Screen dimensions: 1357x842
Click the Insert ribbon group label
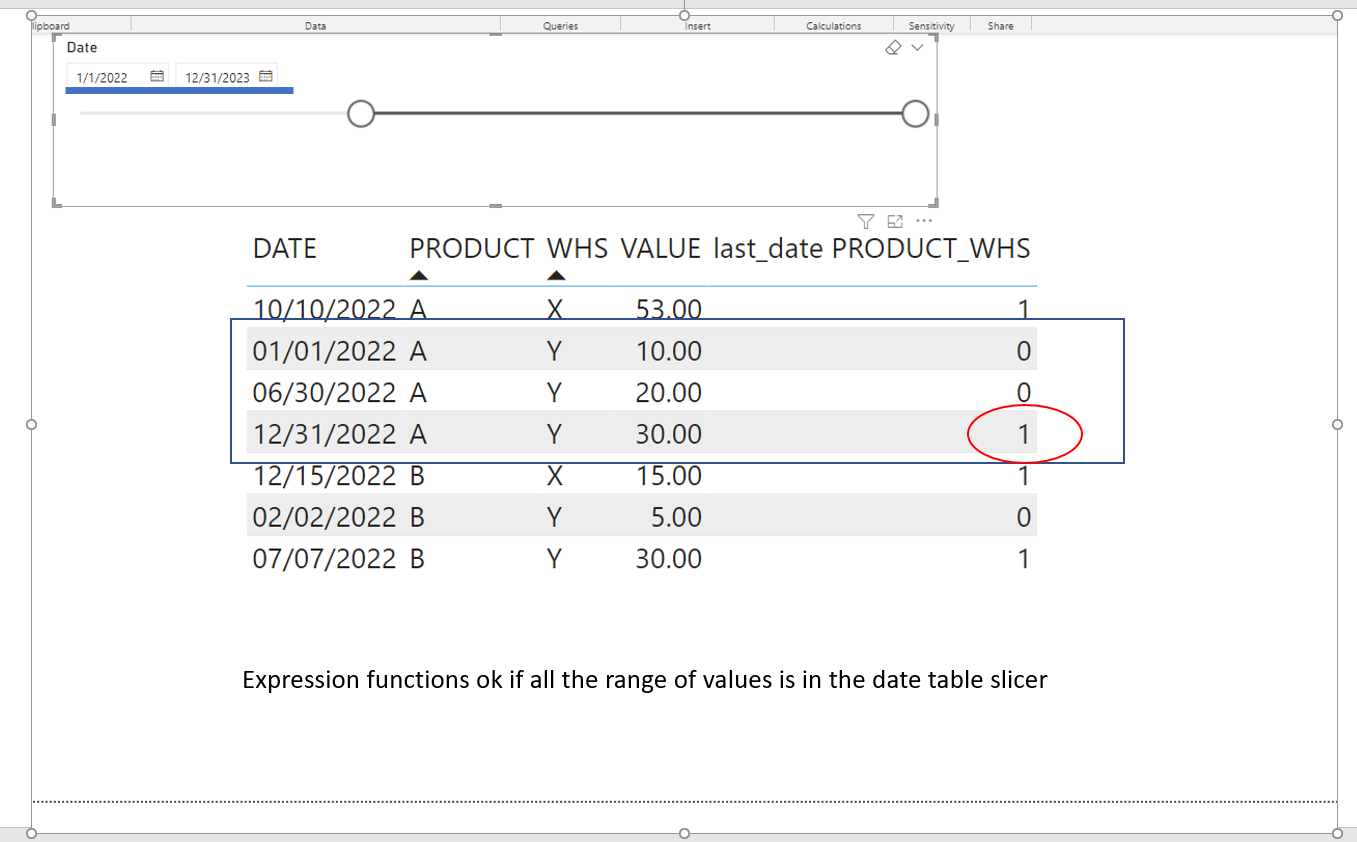coord(698,26)
